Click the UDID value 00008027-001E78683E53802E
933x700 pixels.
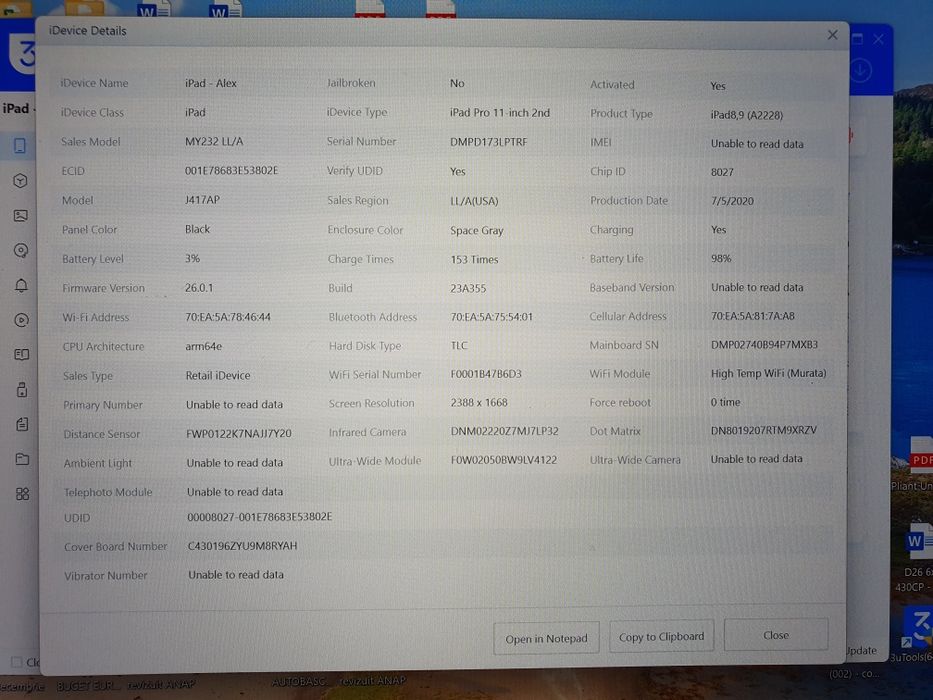259,517
